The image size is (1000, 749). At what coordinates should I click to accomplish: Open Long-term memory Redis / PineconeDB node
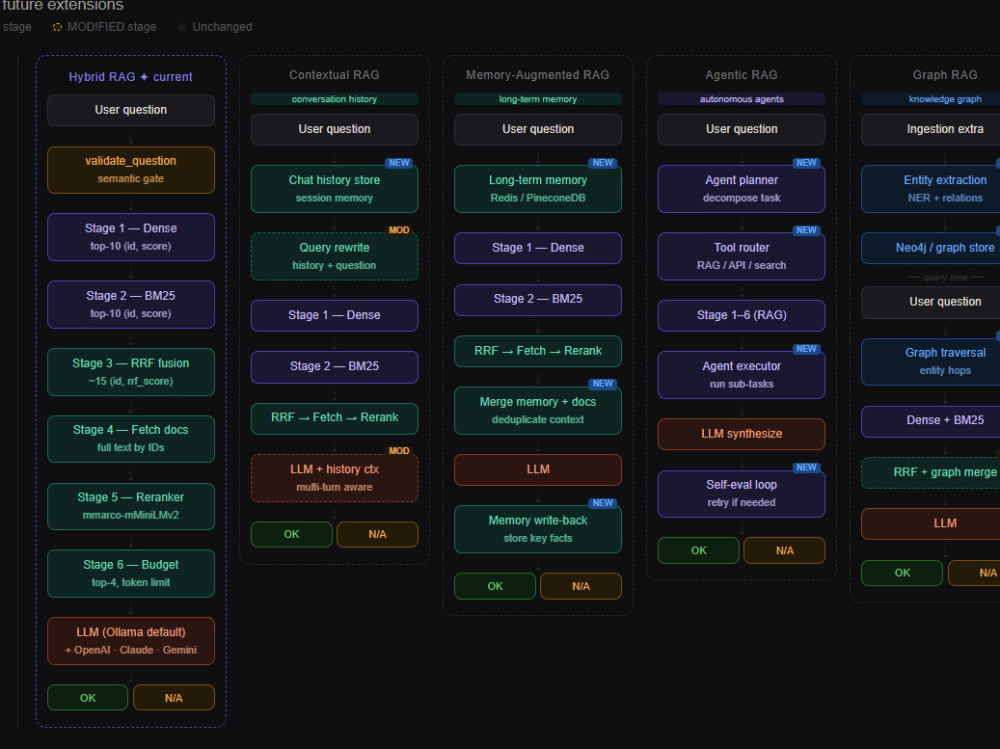[x=538, y=189]
